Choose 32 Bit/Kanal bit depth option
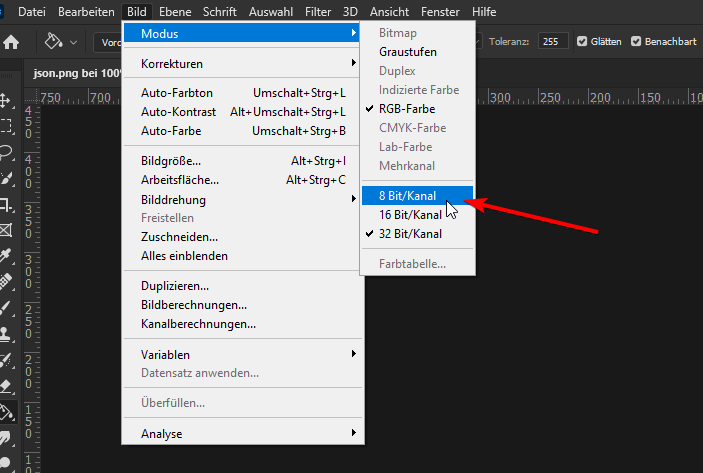 [x=410, y=234]
